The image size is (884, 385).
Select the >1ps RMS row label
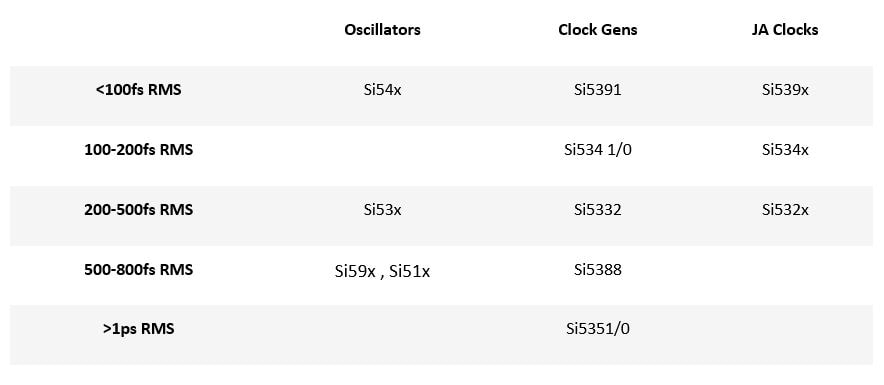[138, 329]
